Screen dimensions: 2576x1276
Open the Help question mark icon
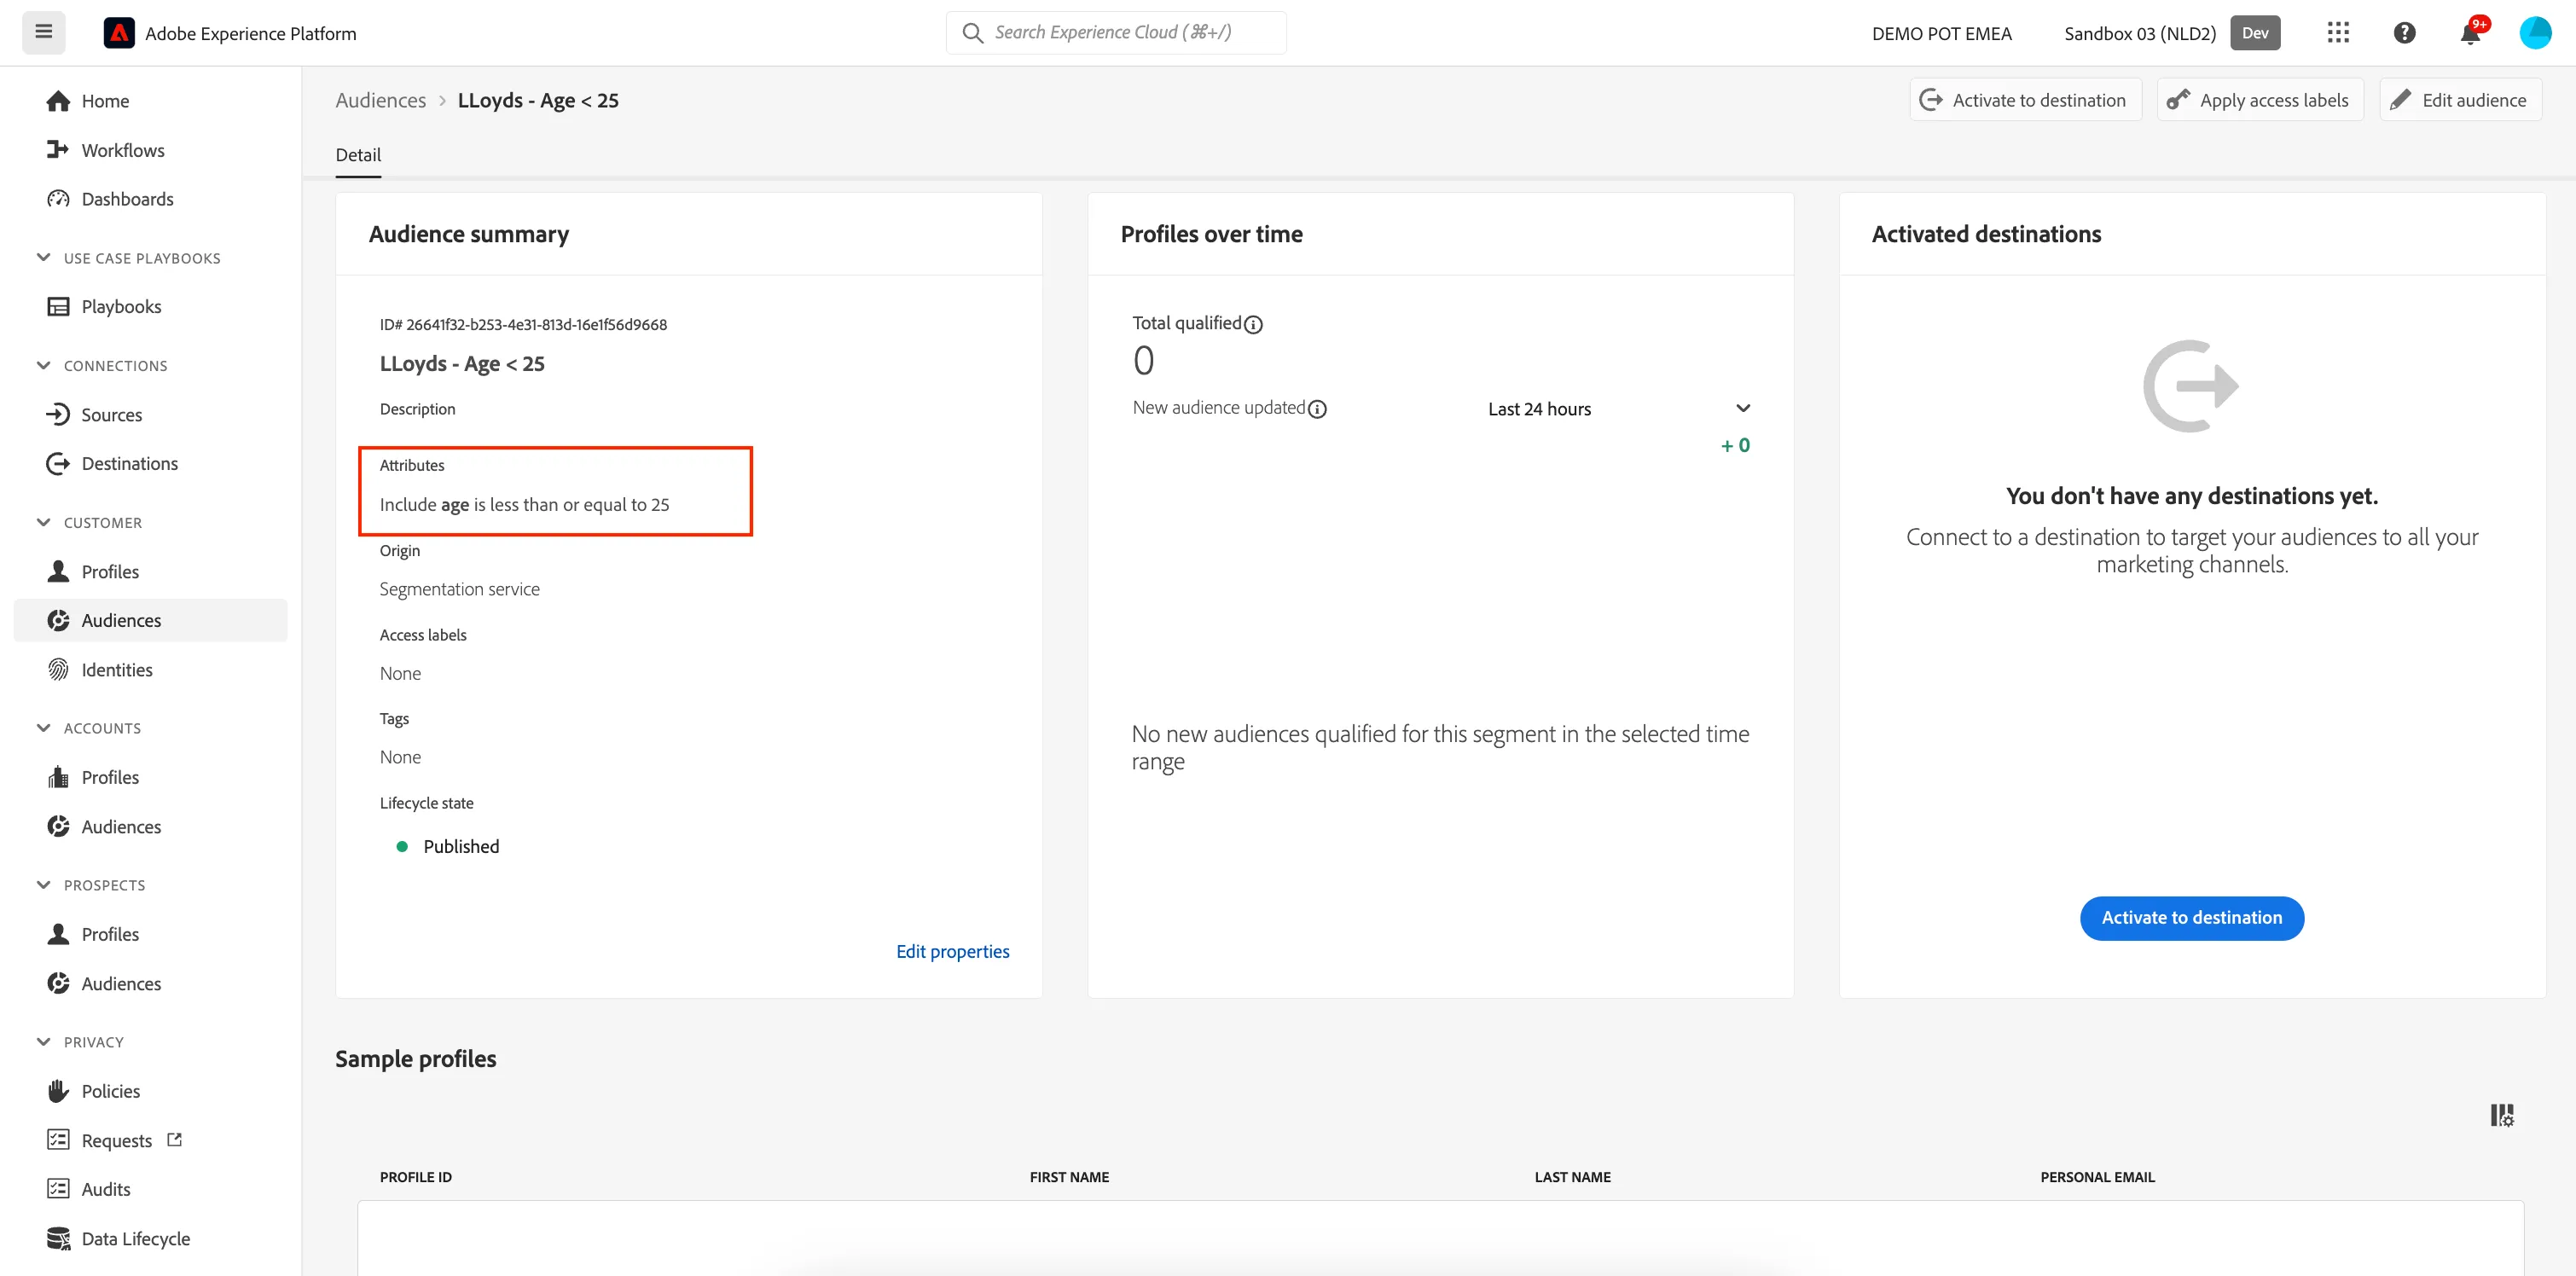(2404, 33)
